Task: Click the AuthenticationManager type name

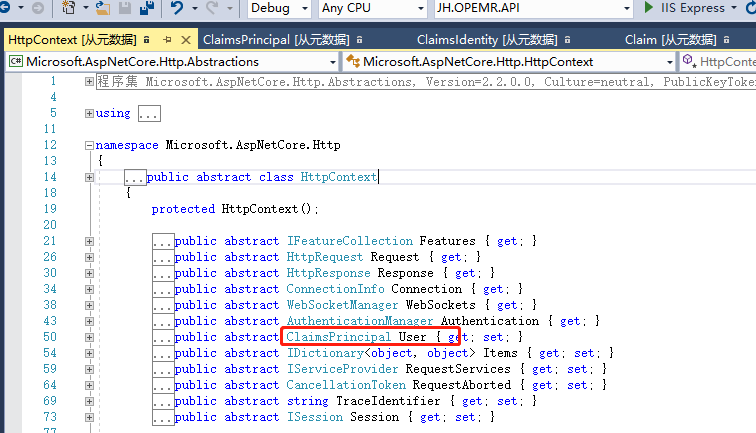Action: click(x=360, y=321)
